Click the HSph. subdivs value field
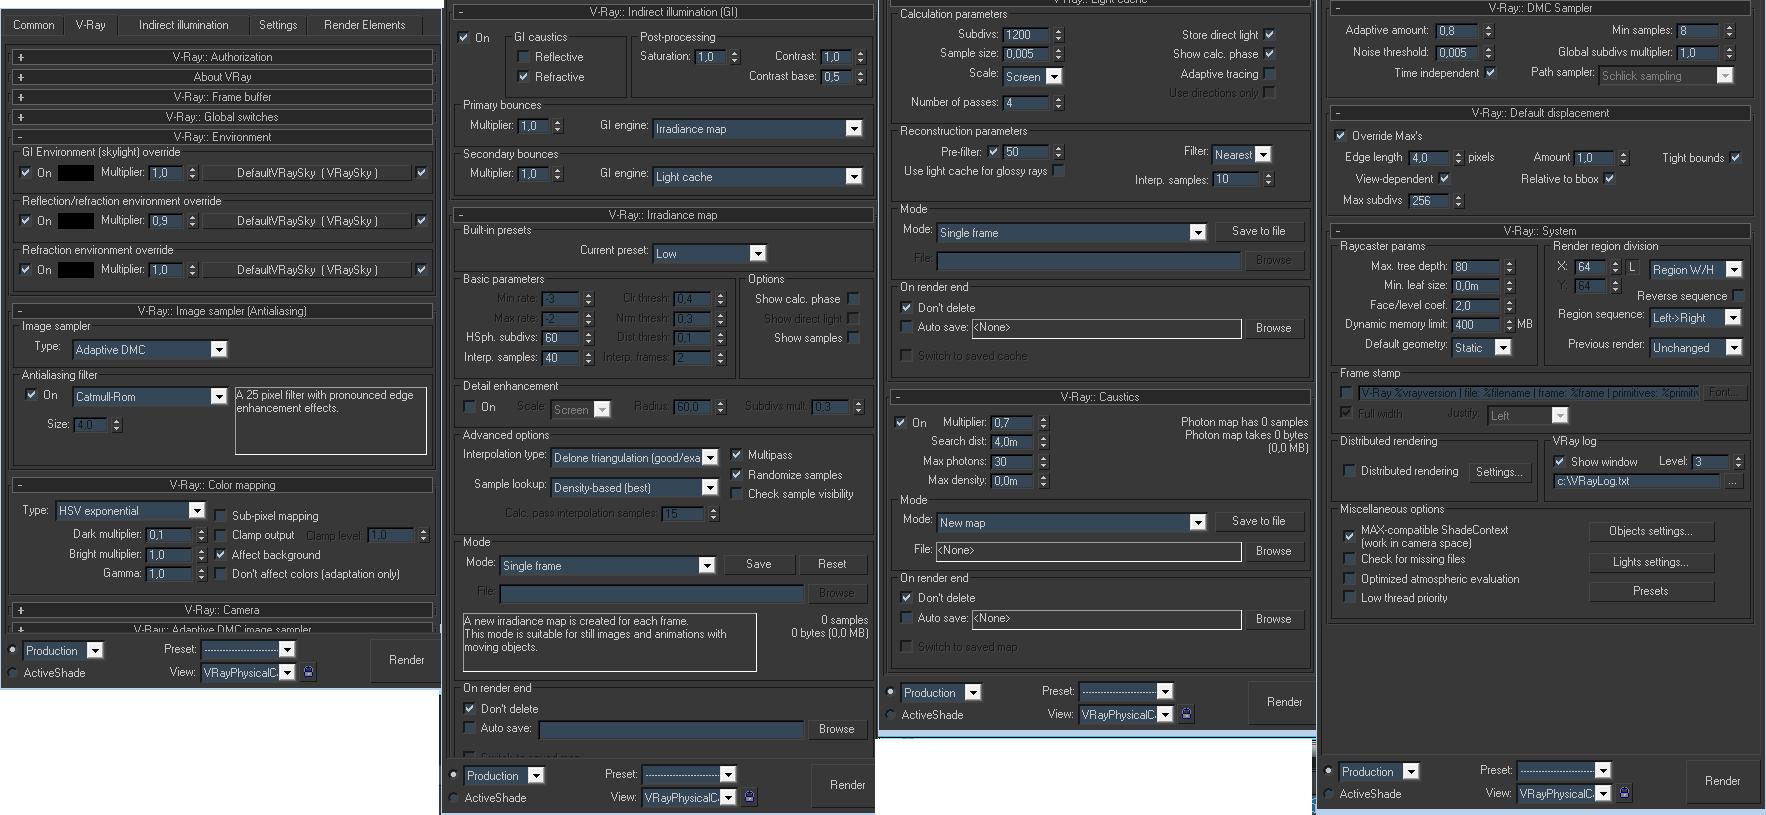This screenshot has width=1766, height=815. (560, 337)
